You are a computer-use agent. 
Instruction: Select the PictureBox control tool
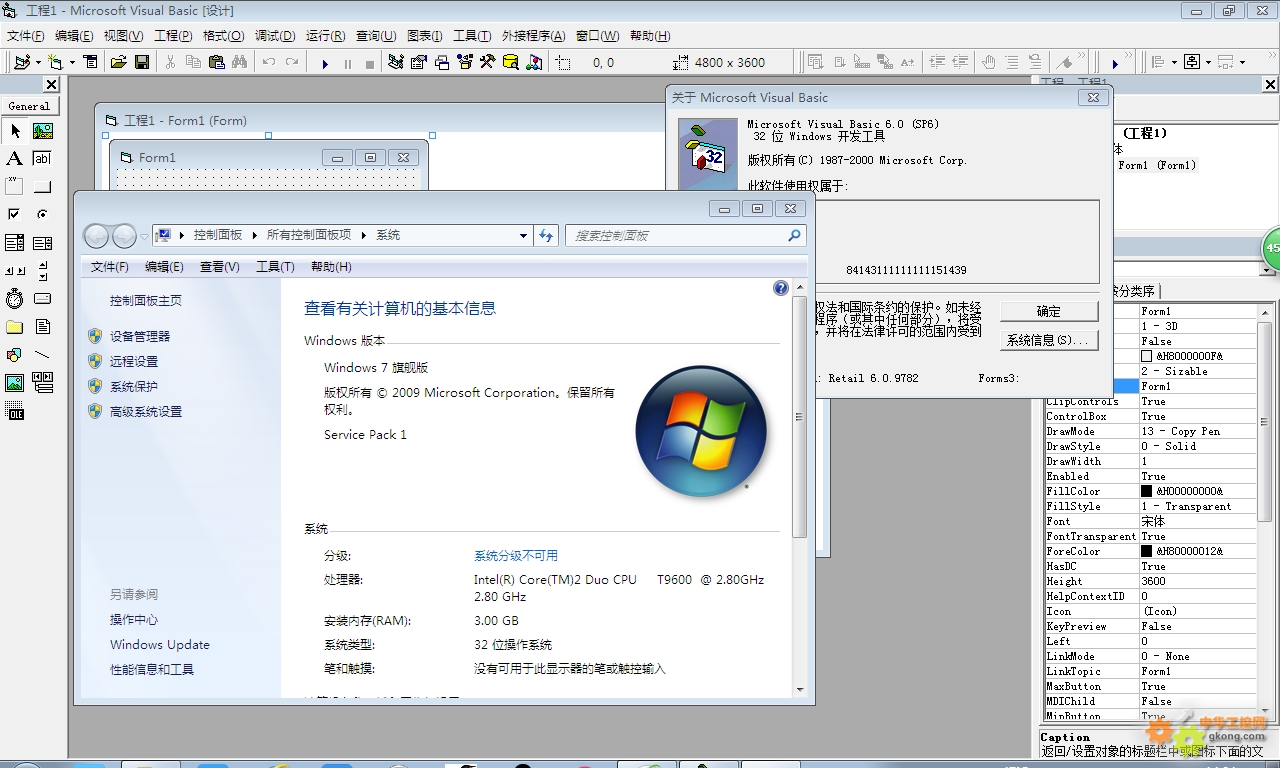(43, 131)
